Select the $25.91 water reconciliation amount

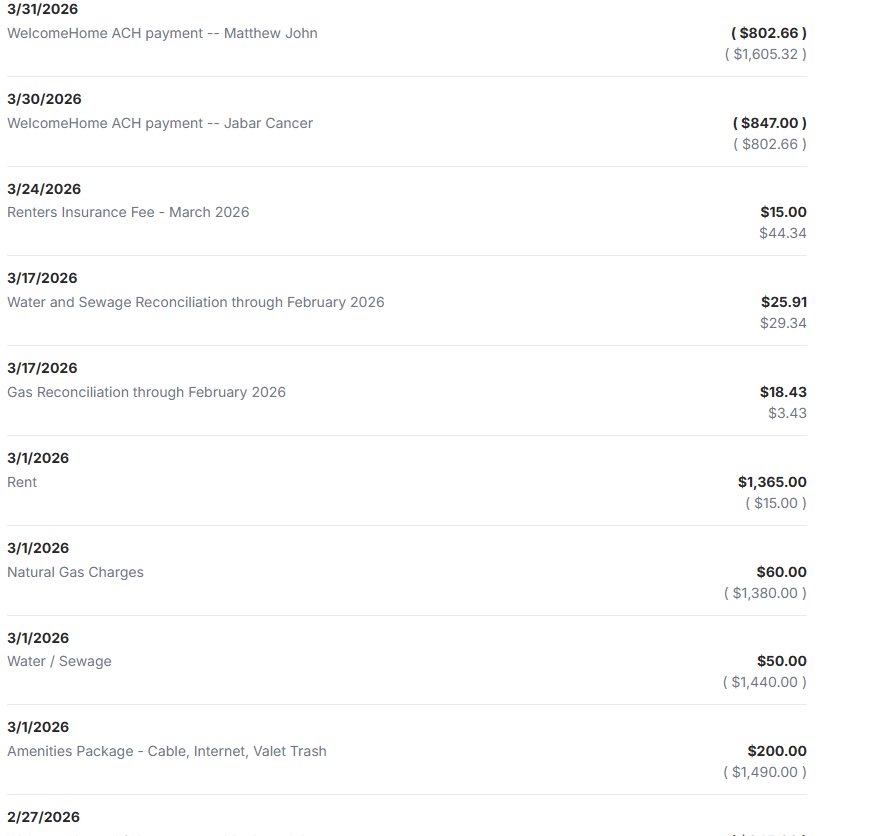pyautogui.click(x=784, y=302)
